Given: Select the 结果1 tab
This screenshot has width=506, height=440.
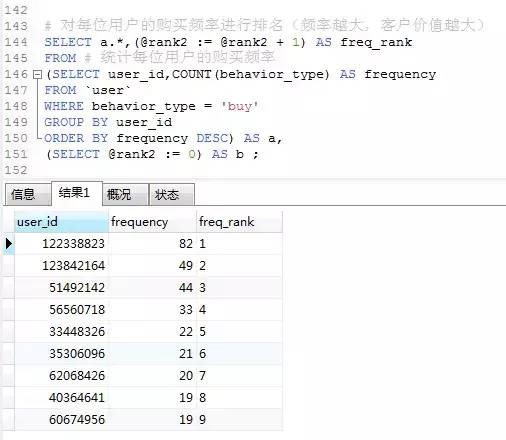Looking at the screenshot, I should pos(77,193).
